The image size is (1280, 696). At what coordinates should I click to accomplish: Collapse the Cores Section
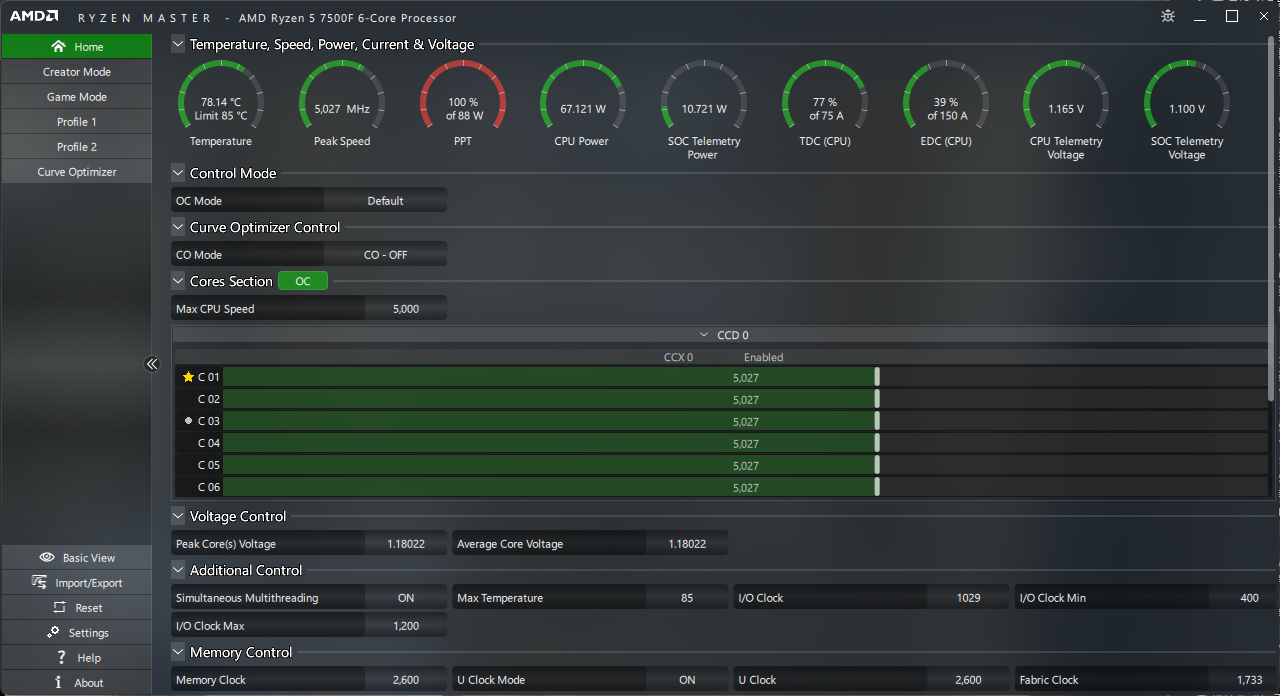click(178, 281)
